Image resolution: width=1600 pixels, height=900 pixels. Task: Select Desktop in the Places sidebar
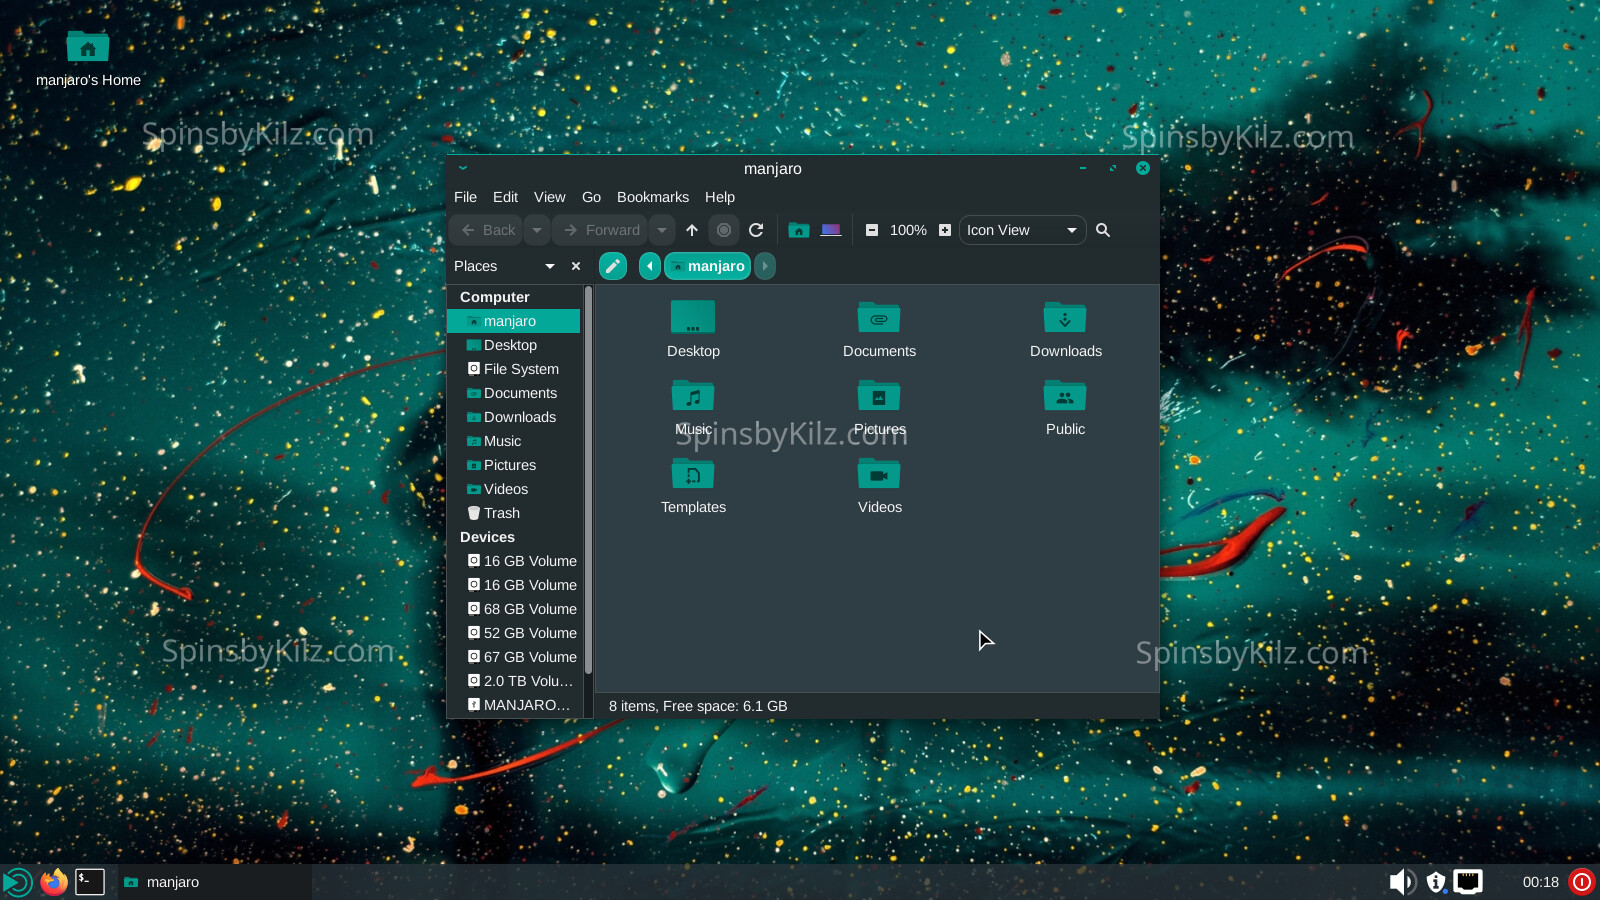pos(514,345)
